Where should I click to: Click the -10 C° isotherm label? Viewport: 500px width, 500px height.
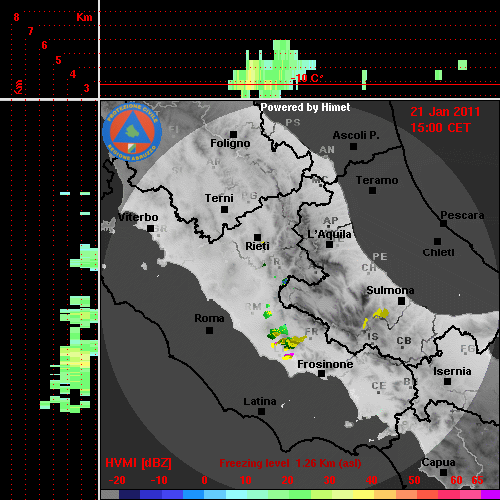307,78
